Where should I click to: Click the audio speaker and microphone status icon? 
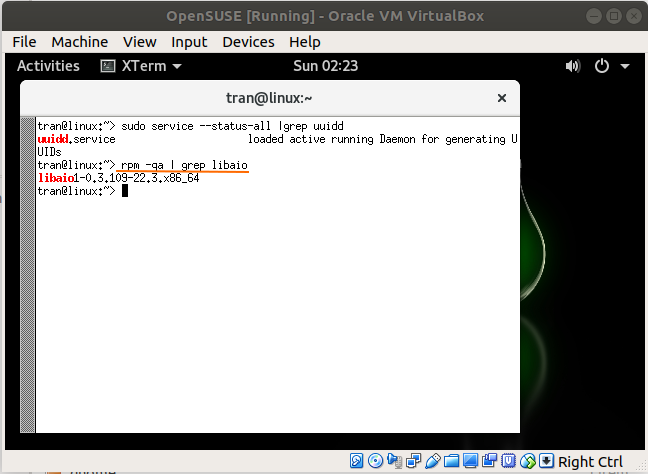point(395,460)
